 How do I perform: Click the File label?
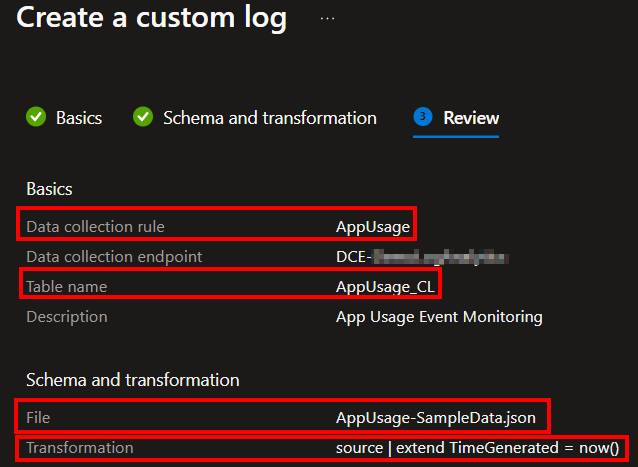tap(38, 417)
